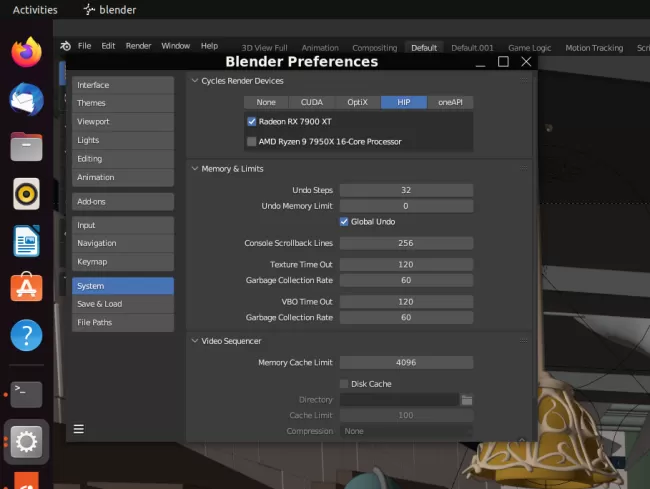Open LibreOffice Writer from the dock
The image size is (650, 489).
pos(26,241)
